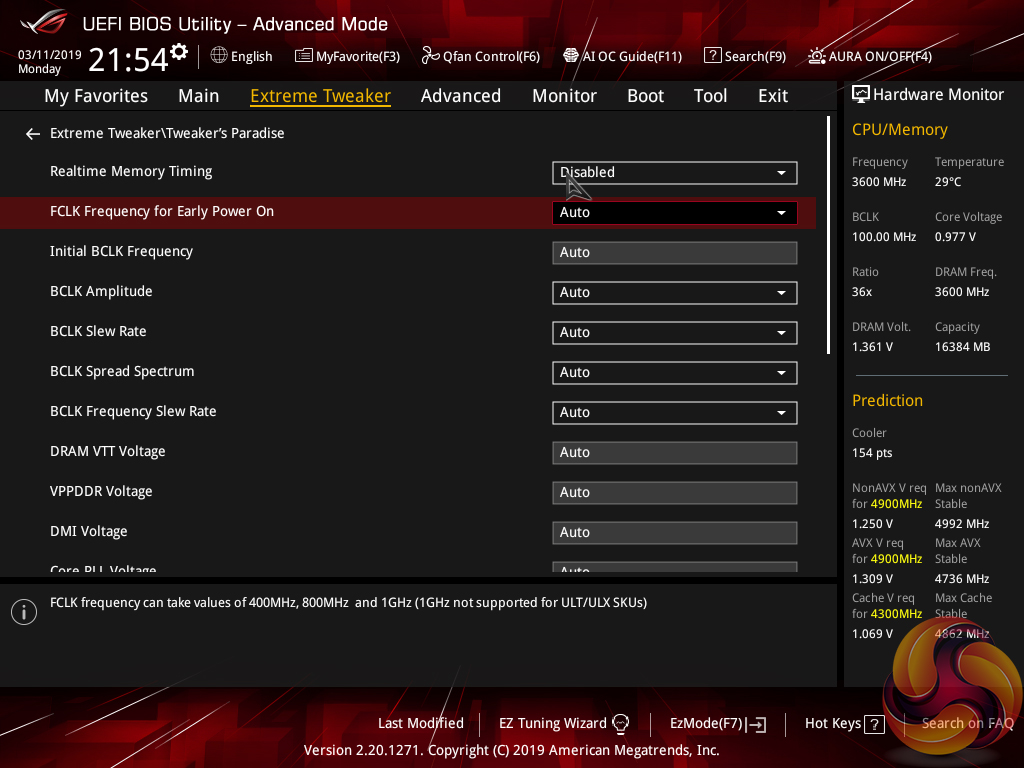Click the info icon in help panel
Viewport: 1024px width, 768px height.
click(x=24, y=612)
